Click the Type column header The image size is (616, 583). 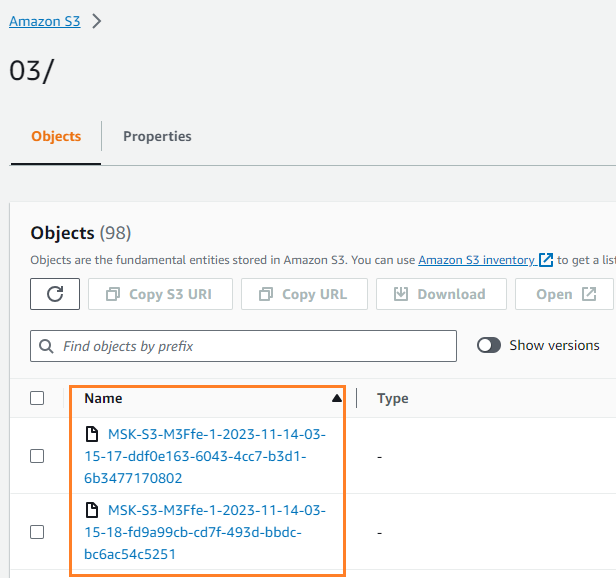pyautogui.click(x=393, y=398)
